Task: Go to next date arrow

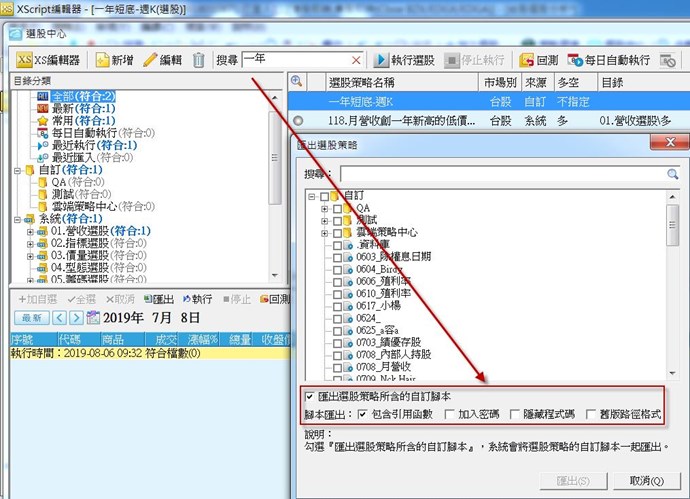Action: coord(76,317)
